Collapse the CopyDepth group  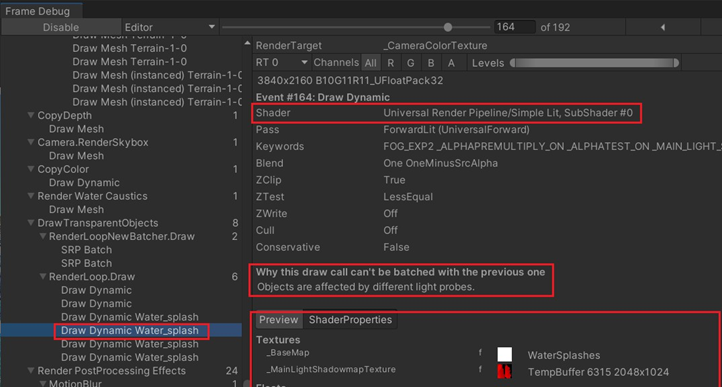click(x=31, y=116)
